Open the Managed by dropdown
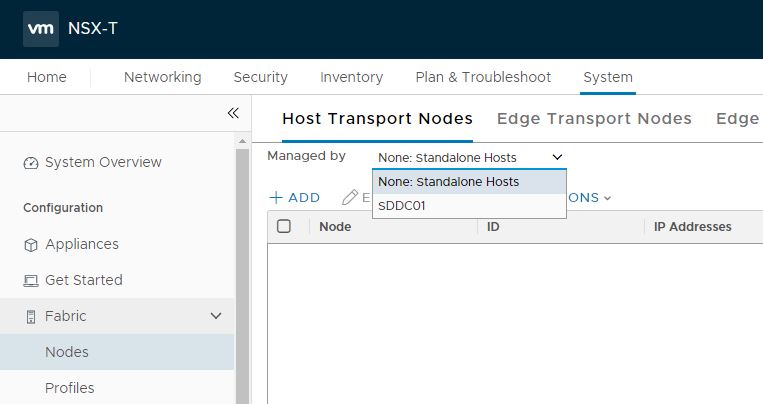This screenshot has height=404, width=763. [469, 157]
